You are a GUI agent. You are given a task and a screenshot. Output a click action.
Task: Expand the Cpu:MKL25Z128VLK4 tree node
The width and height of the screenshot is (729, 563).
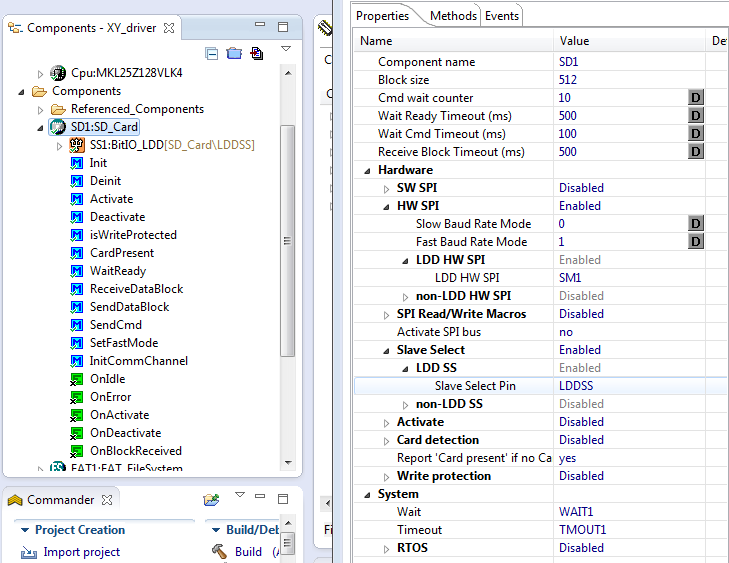tap(40, 74)
